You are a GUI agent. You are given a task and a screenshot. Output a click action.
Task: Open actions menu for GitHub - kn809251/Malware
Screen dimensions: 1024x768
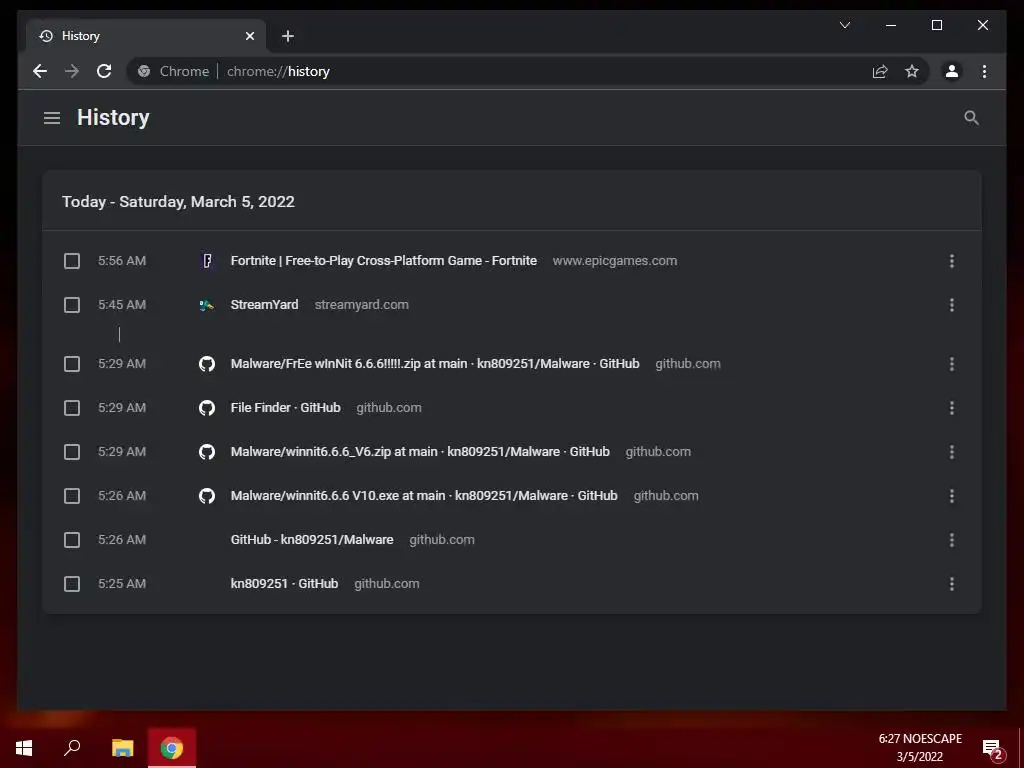tap(952, 540)
